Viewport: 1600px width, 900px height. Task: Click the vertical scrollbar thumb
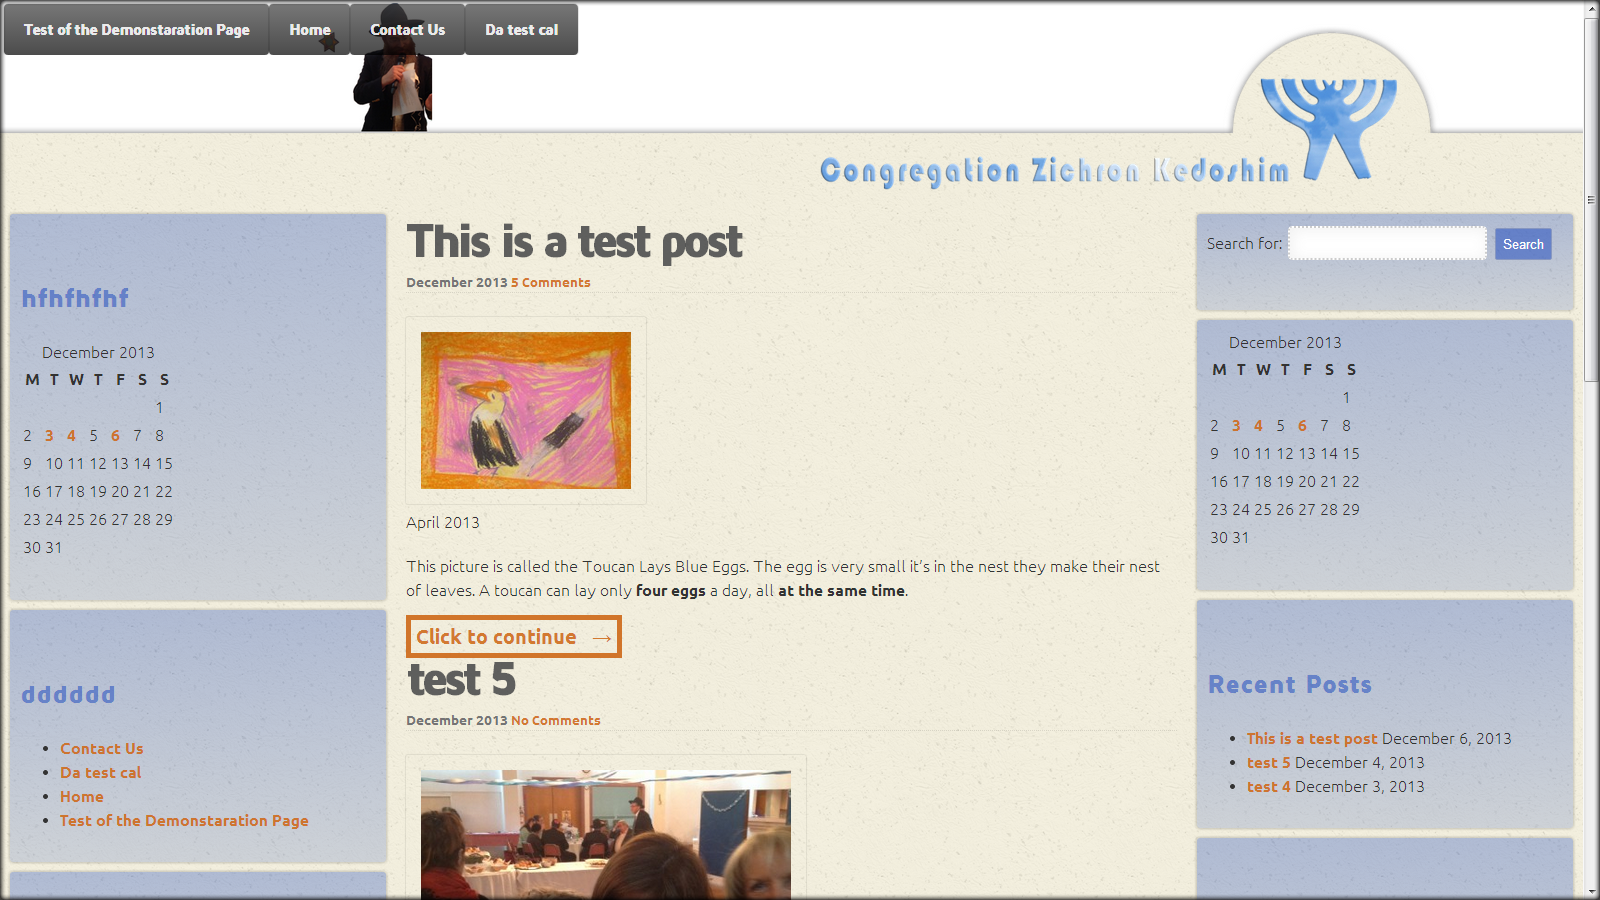[1591, 199]
